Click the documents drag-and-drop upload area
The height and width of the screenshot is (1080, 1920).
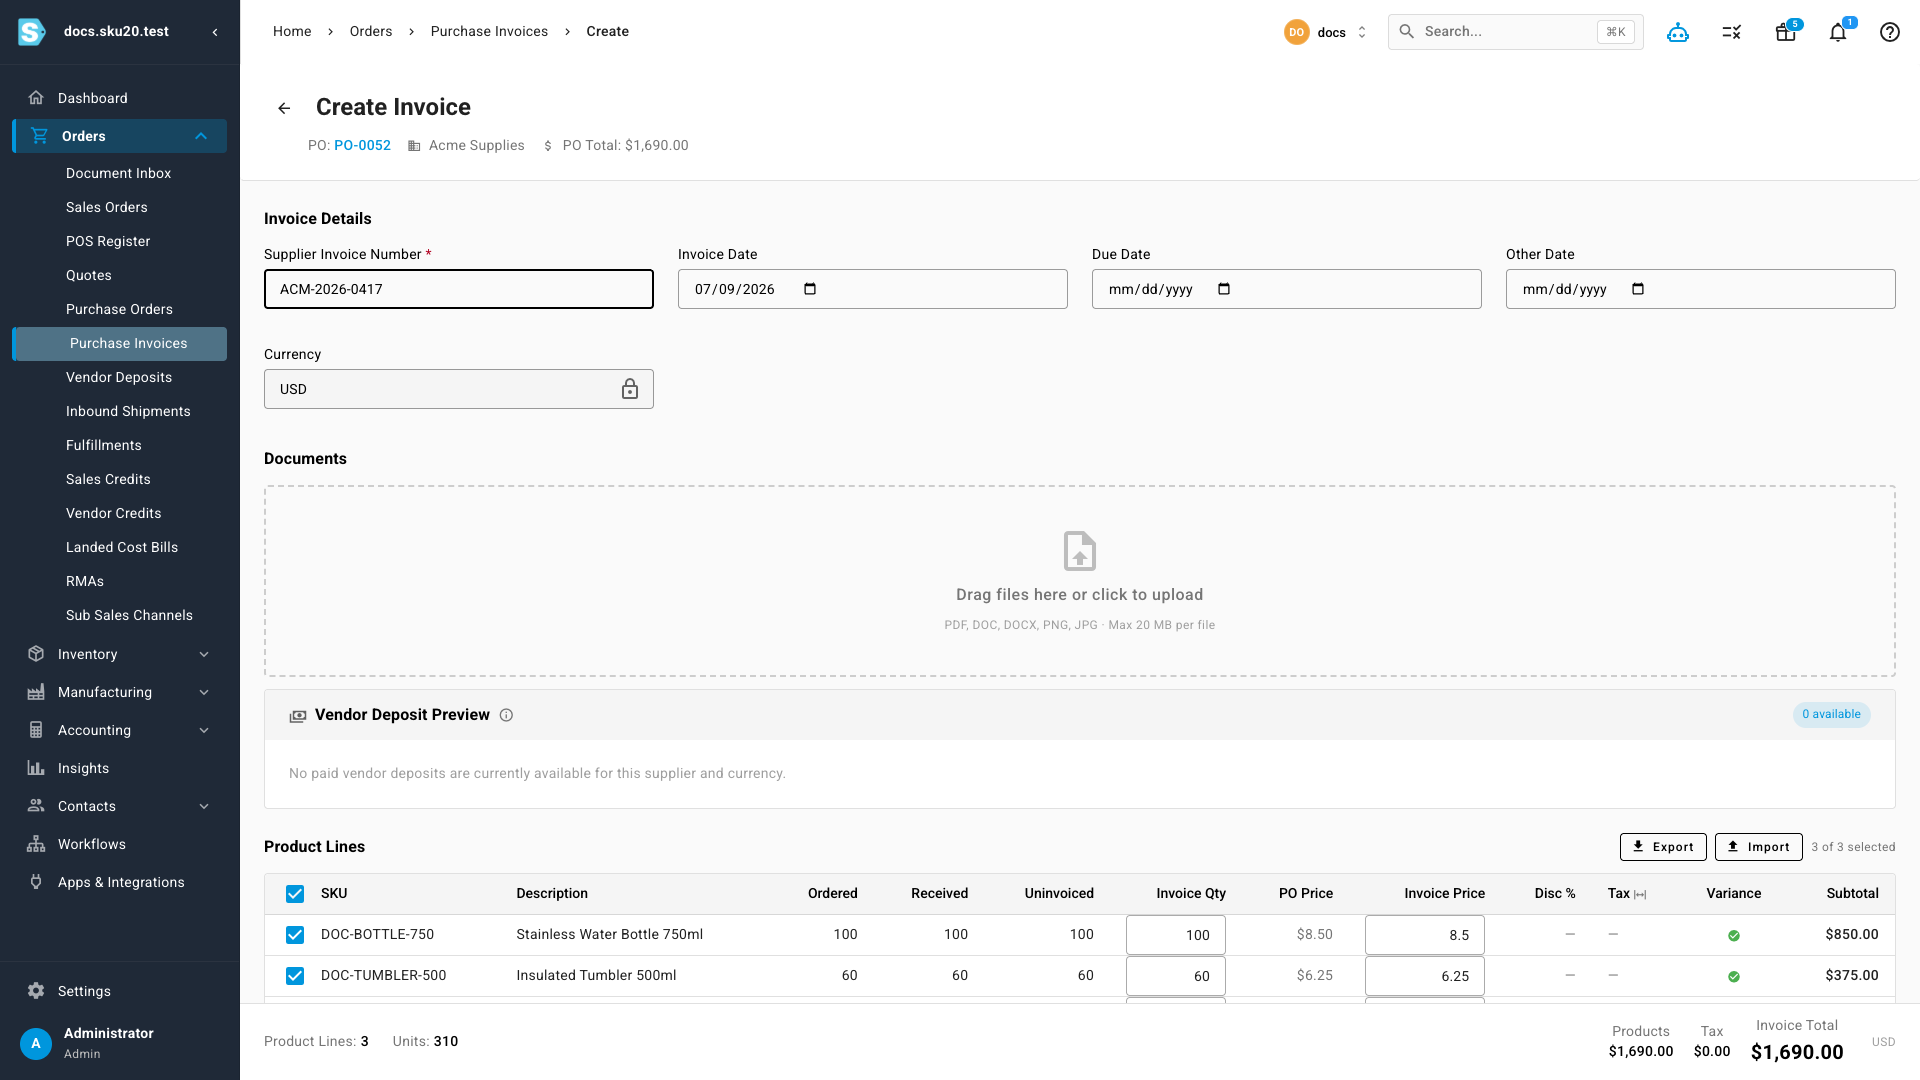tap(1080, 582)
